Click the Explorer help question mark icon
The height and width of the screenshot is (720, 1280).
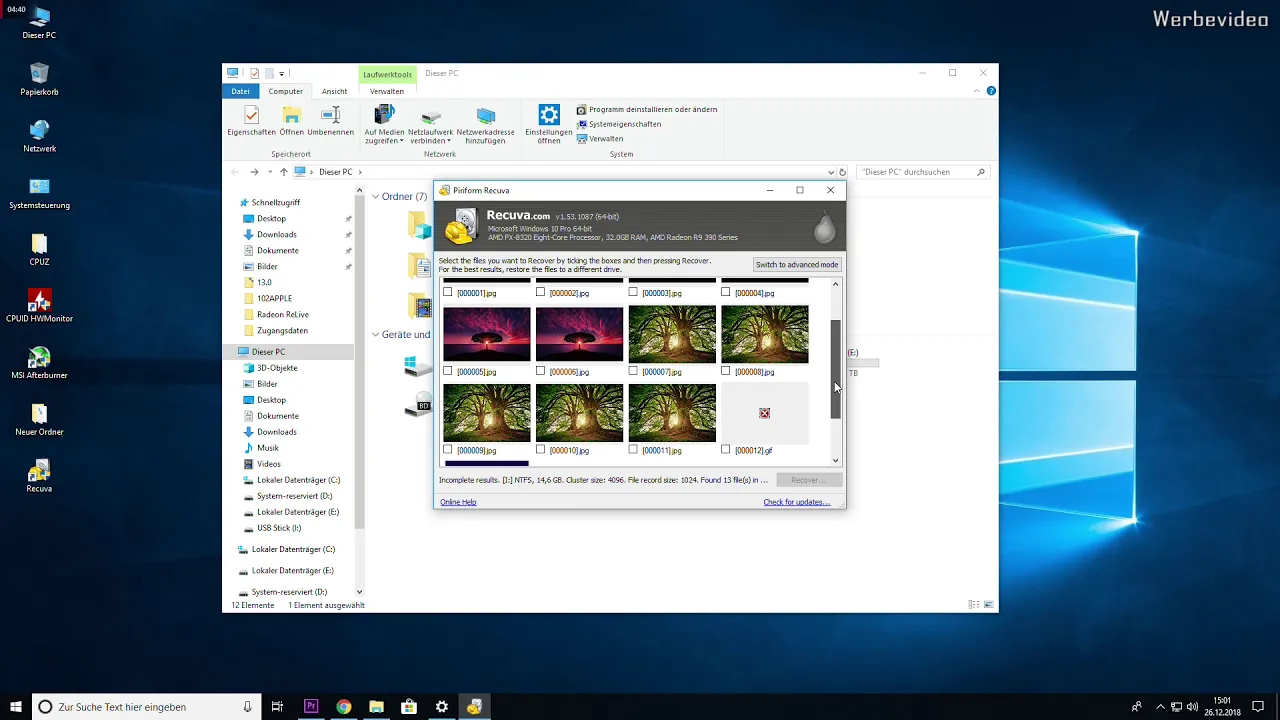click(x=991, y=91)
